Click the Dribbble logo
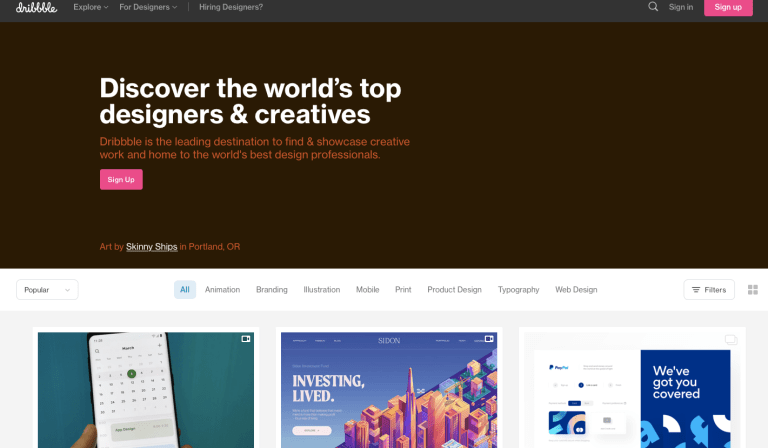The width and height of the screenshot is (768, 448). click(x=36, y=7)
